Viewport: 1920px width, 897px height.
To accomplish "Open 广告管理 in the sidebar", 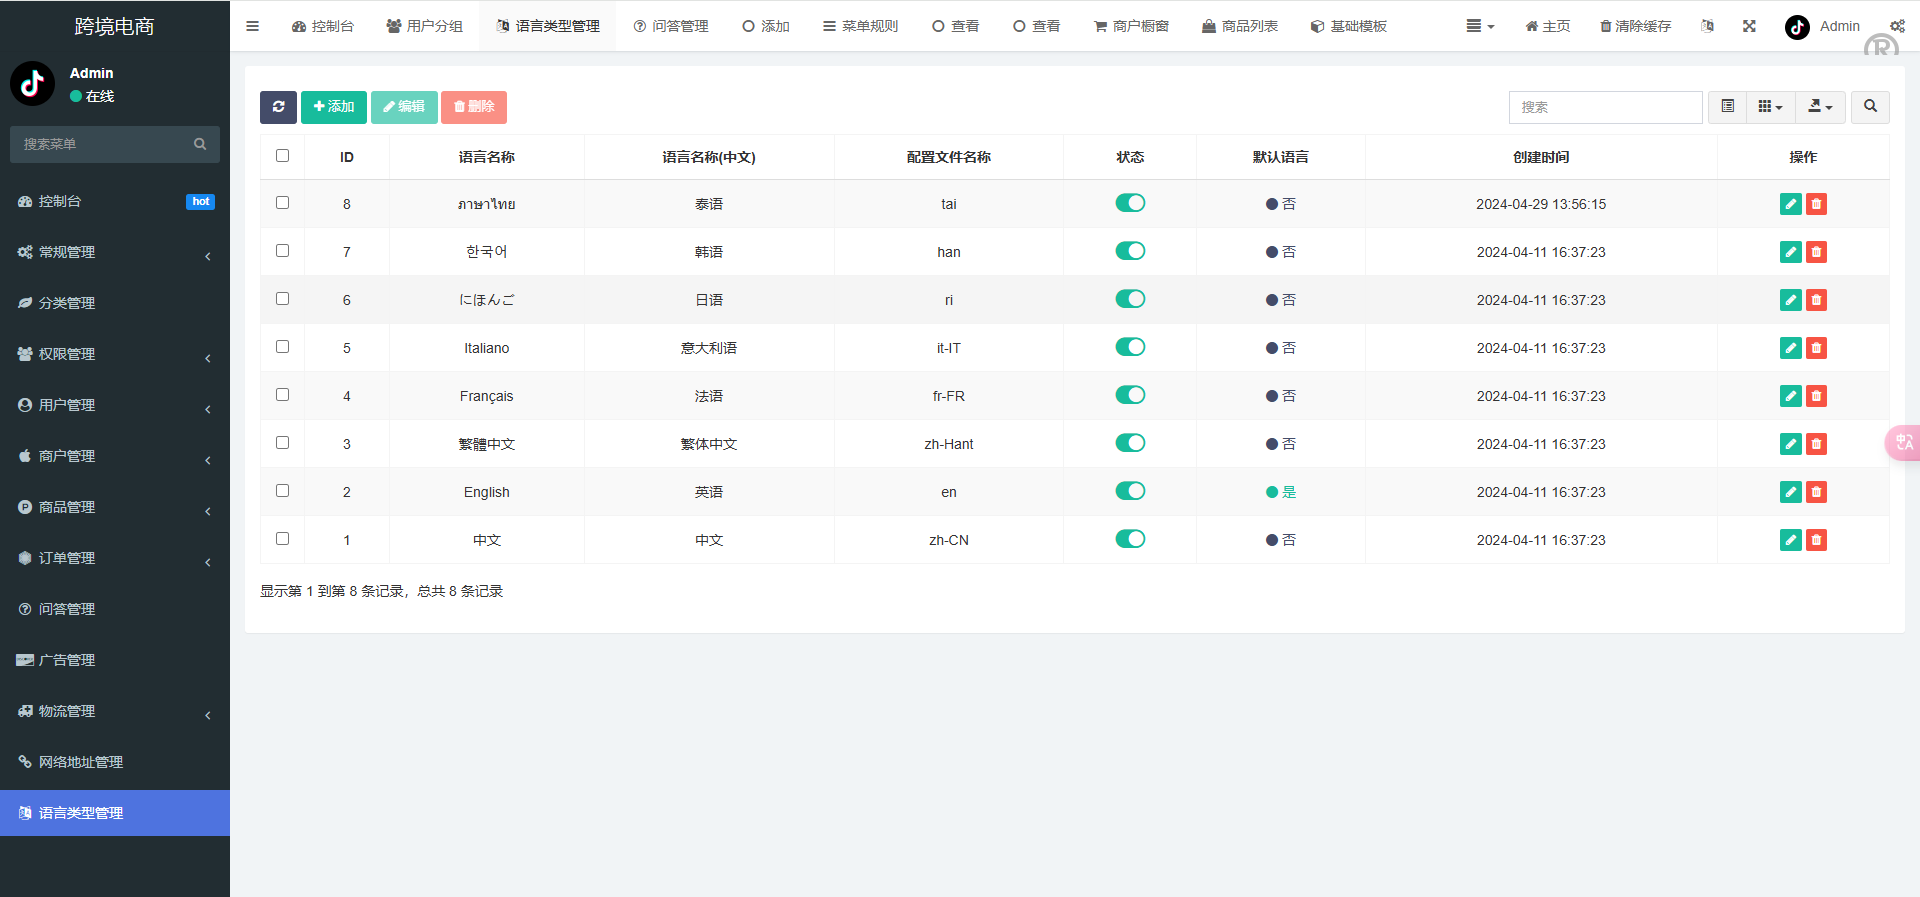I will (67, 660).
